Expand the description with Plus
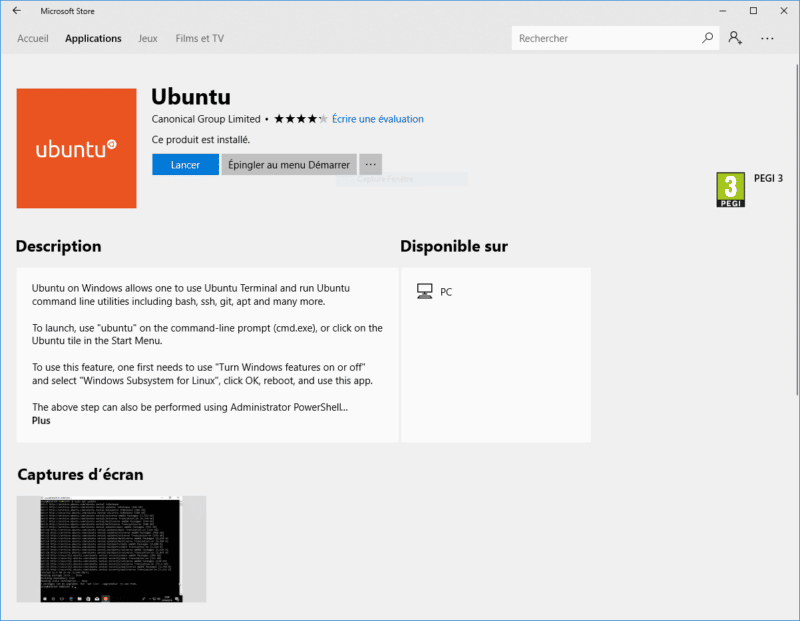Screen dimensions: 800x621 (40, 420)
